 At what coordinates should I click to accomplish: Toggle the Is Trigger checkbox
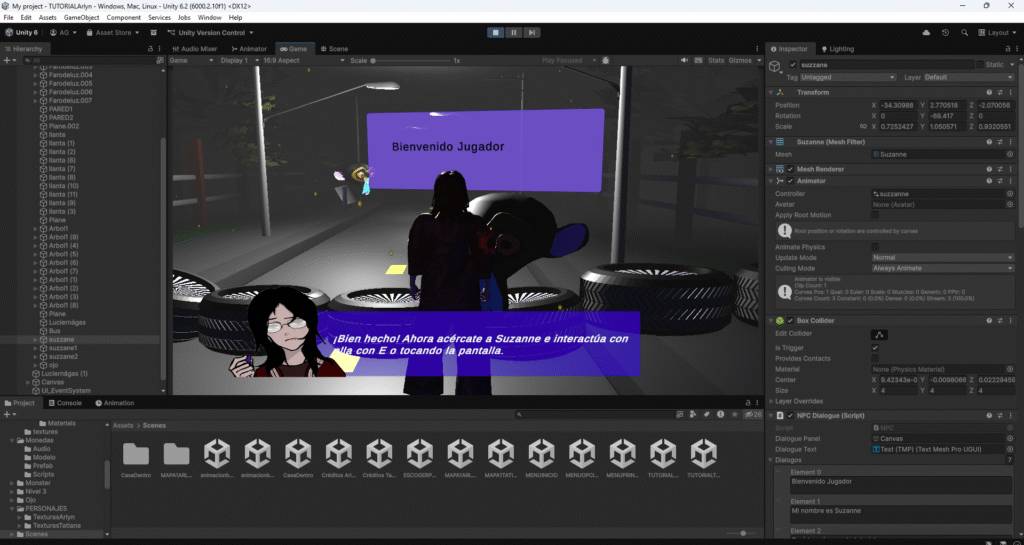(x=875, y=346)
